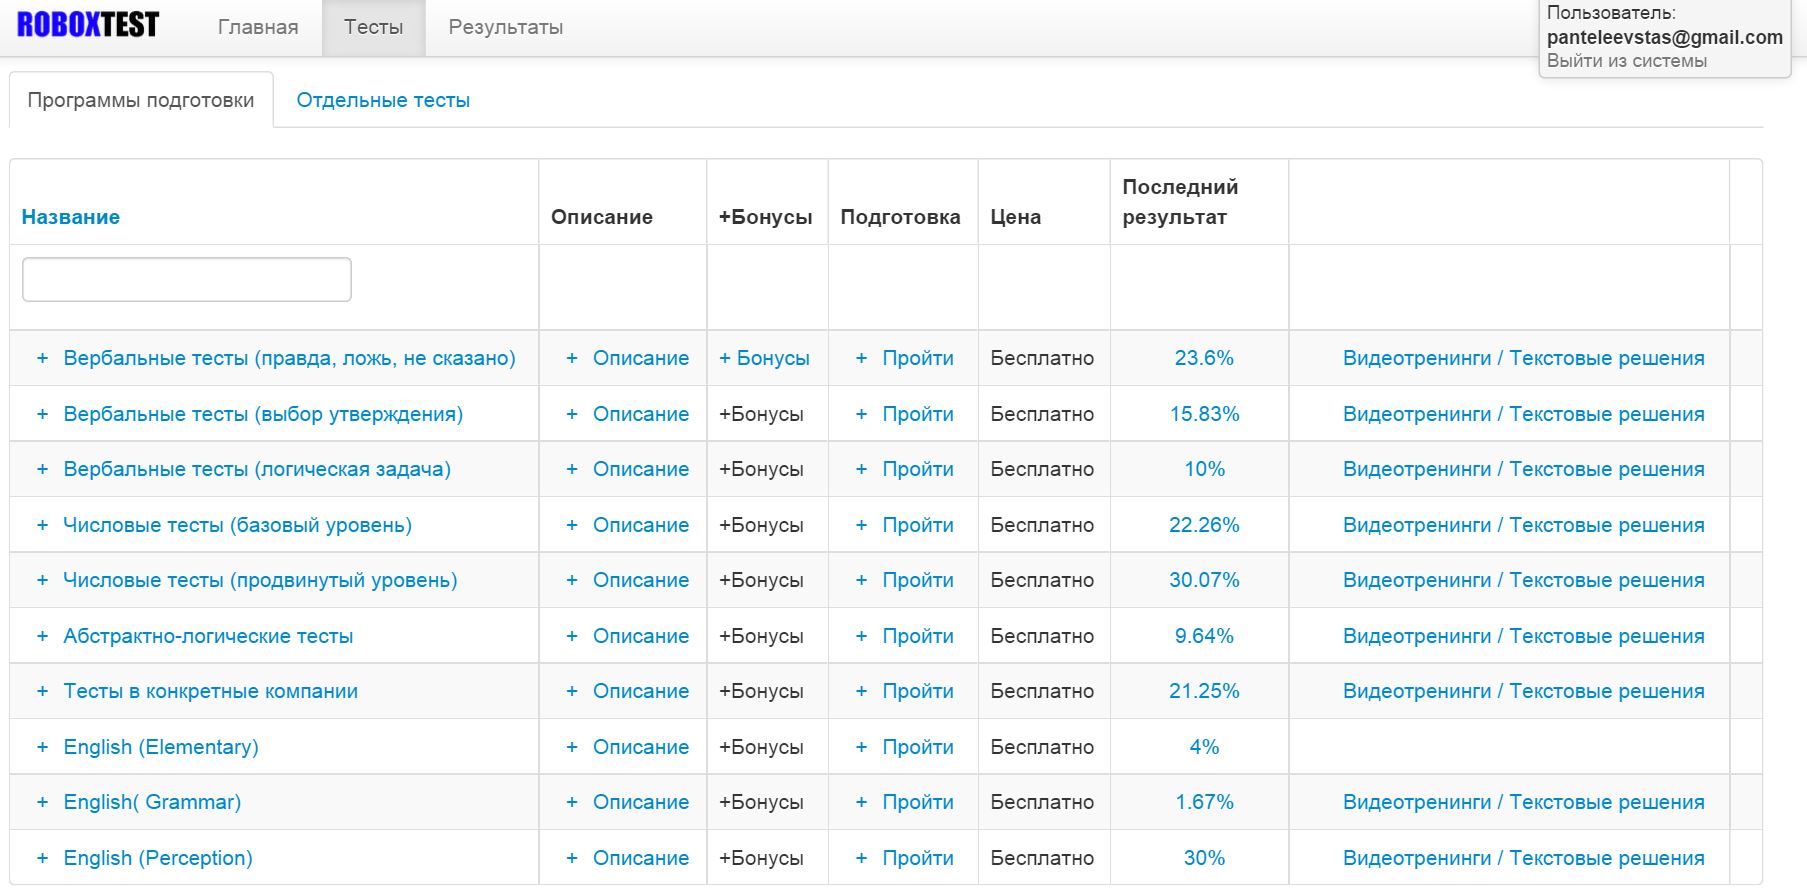The height and width of the screenshot is (888, 1807).
Task: Switch to Отдельные тесты tab
Action: 383,100
